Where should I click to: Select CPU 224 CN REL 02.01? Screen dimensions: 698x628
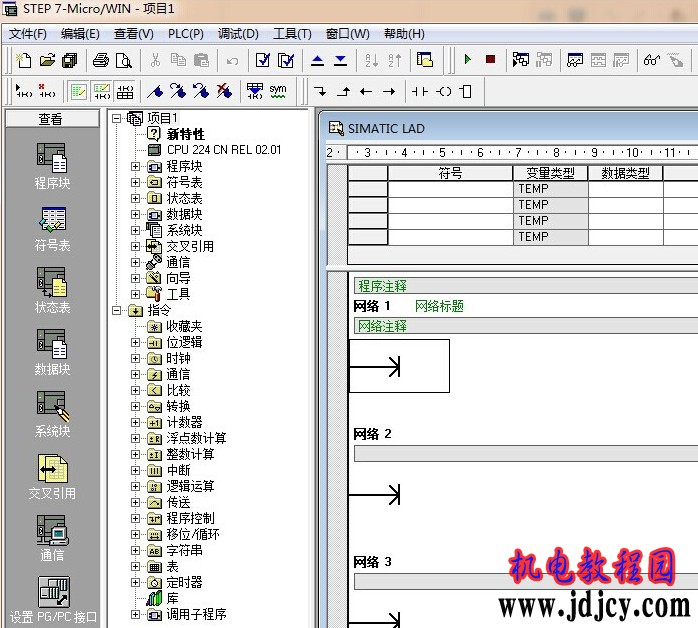click(x=224, y=150)
